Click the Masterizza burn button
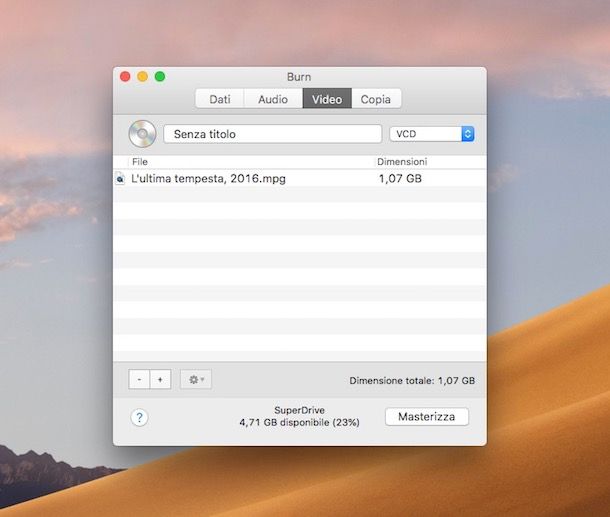The height and width of the screenshot is (517, 610). (x=427, y=417)
